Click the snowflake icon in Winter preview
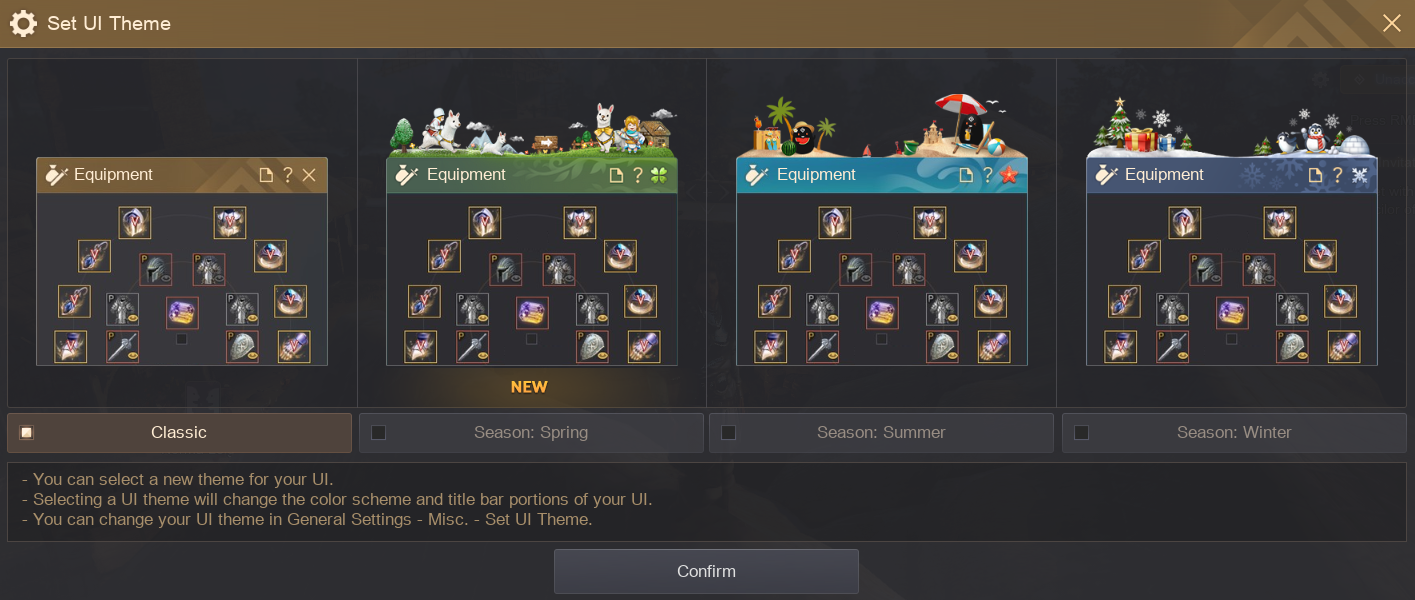Screen dimensions: 1415x600 coord(1359,175)
